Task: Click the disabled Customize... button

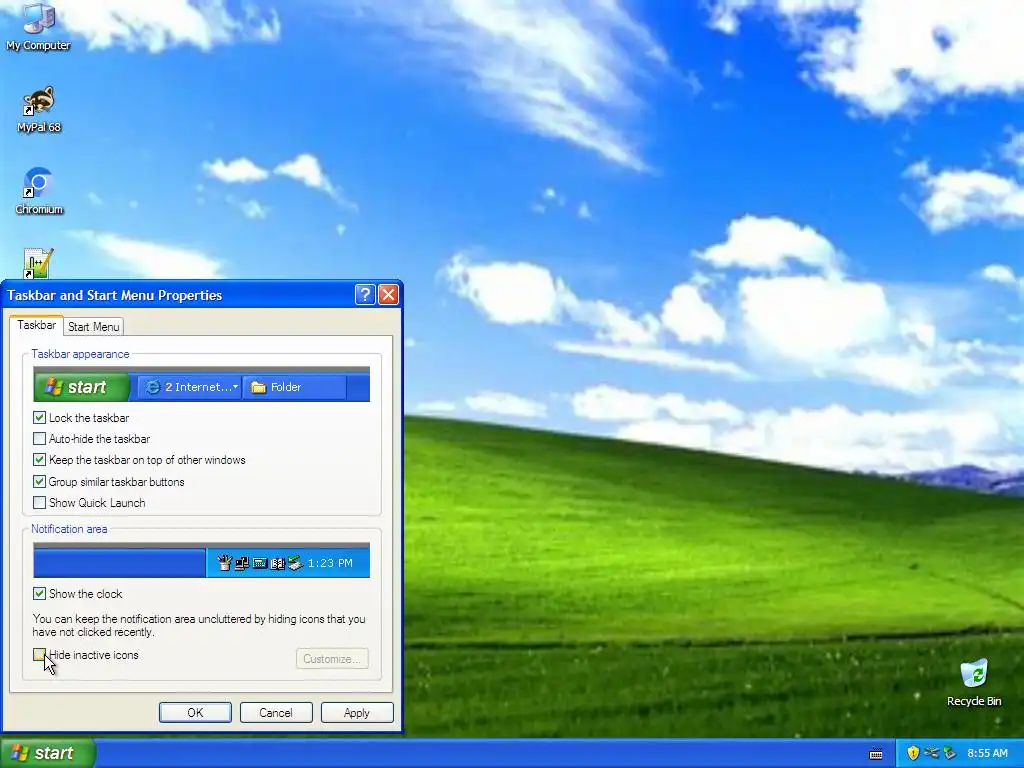Action: (x=332, y=659)
